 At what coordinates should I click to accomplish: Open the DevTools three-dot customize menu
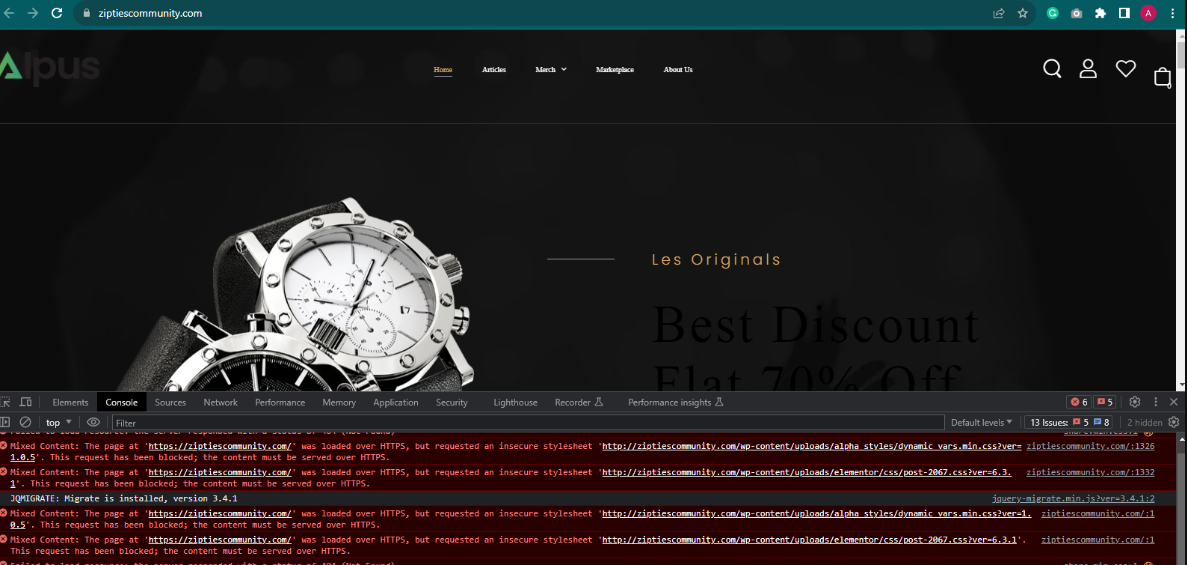click(x=1155, y=402)
